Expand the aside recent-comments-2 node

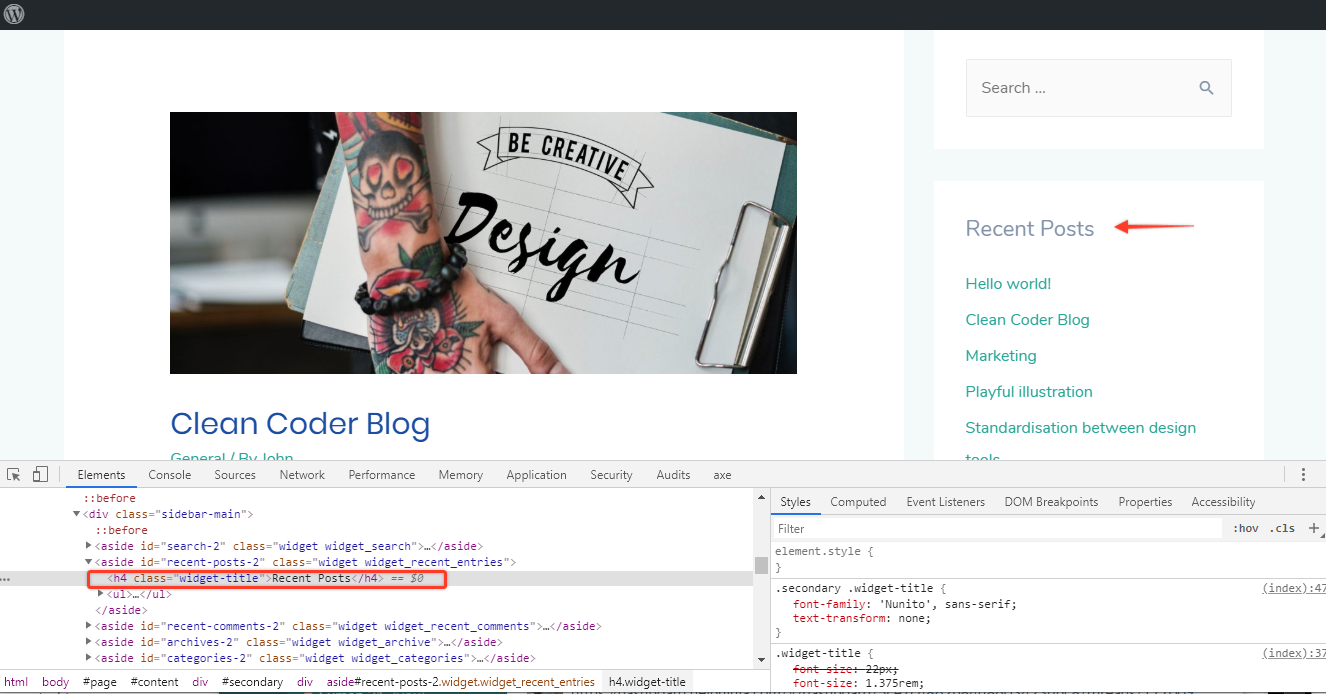(89, 626)
